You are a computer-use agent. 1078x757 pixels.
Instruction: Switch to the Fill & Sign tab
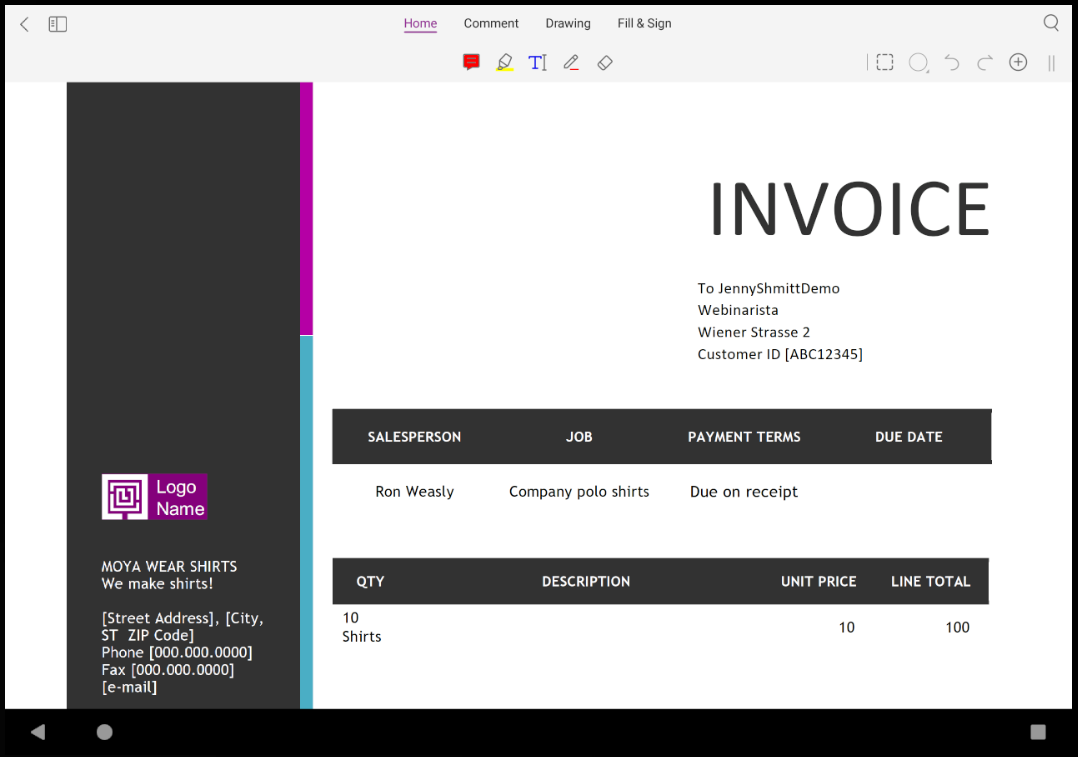pyautogui.click(x=644, y=23)
